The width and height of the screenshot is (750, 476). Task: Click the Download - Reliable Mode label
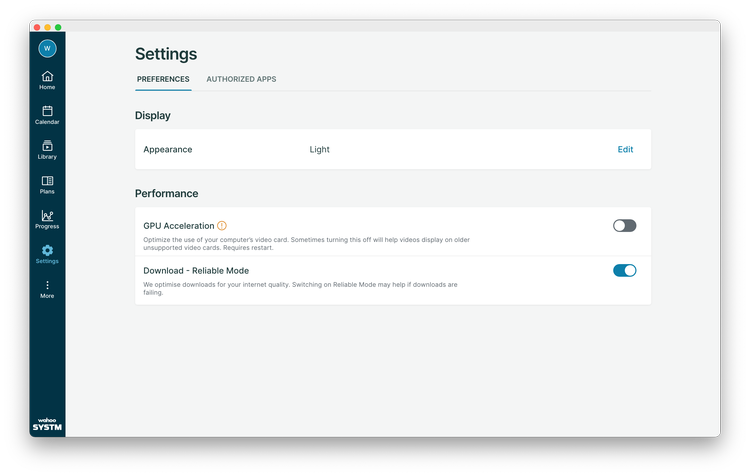click(x=196, y=271)
